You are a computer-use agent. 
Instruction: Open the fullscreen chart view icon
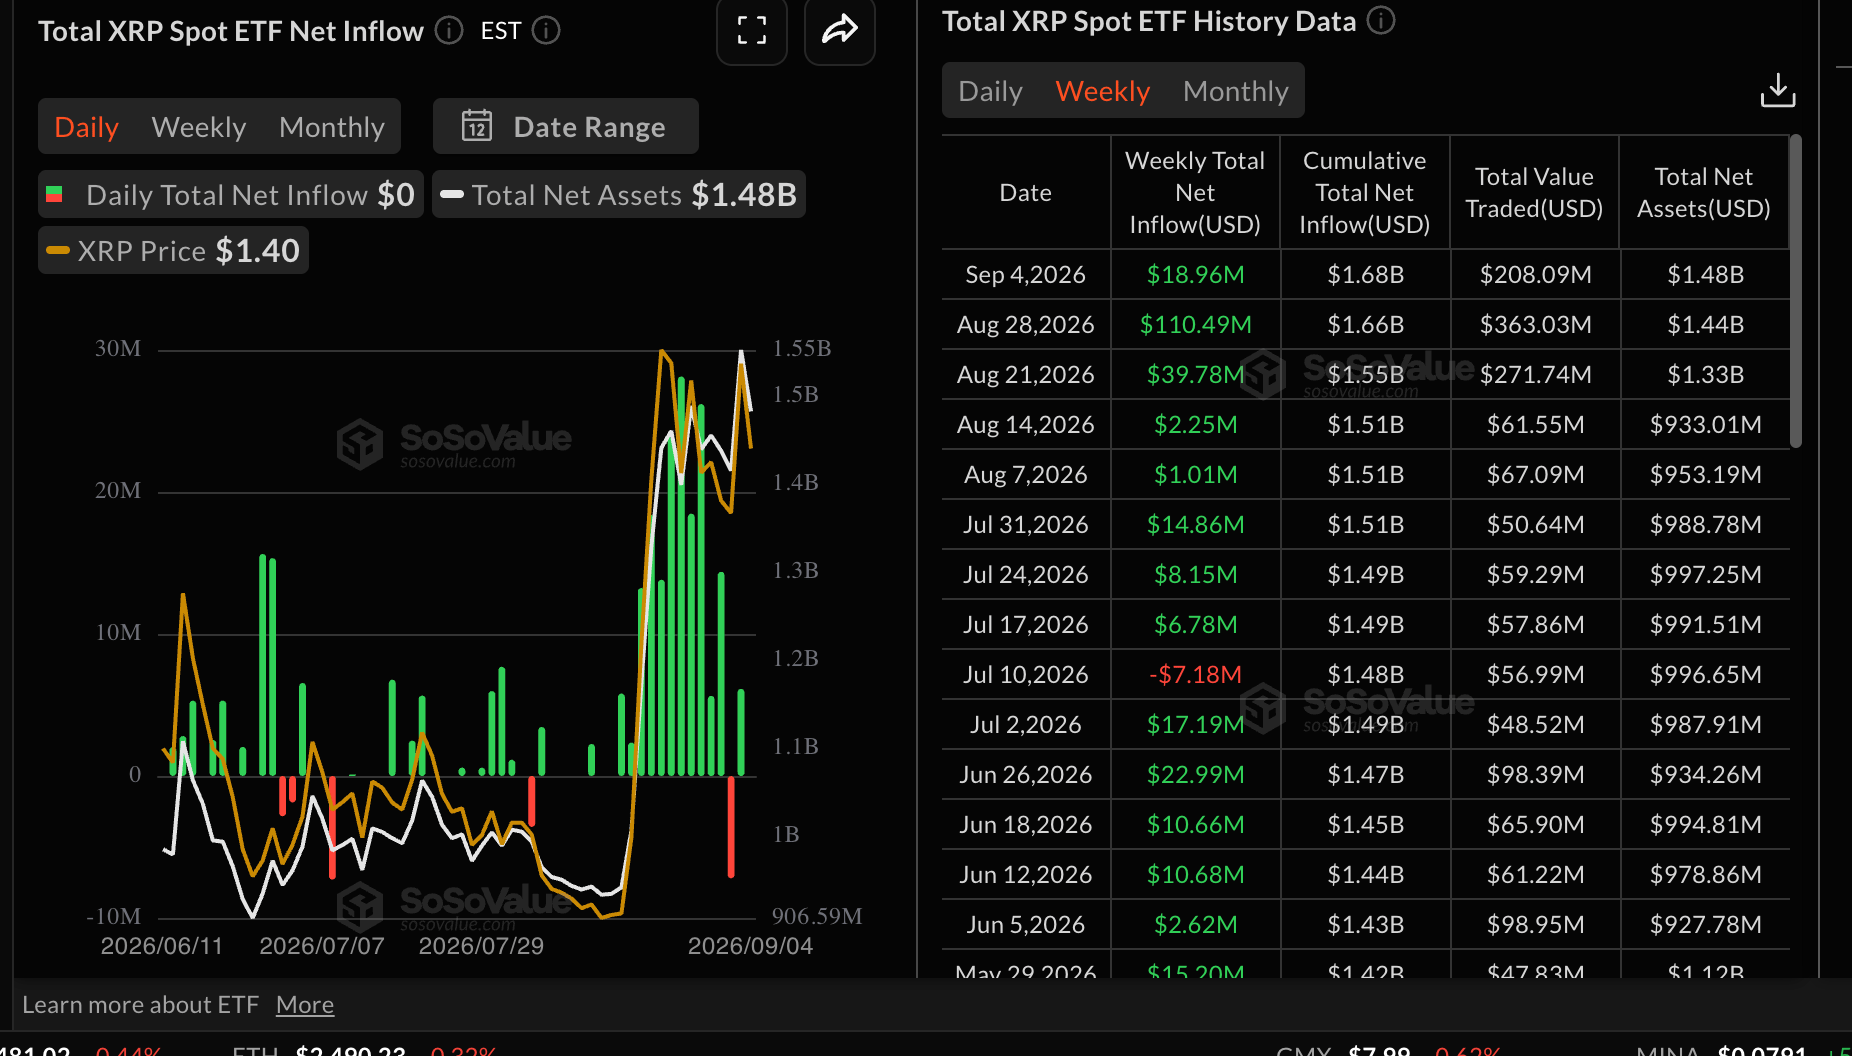tap(752, 30)
